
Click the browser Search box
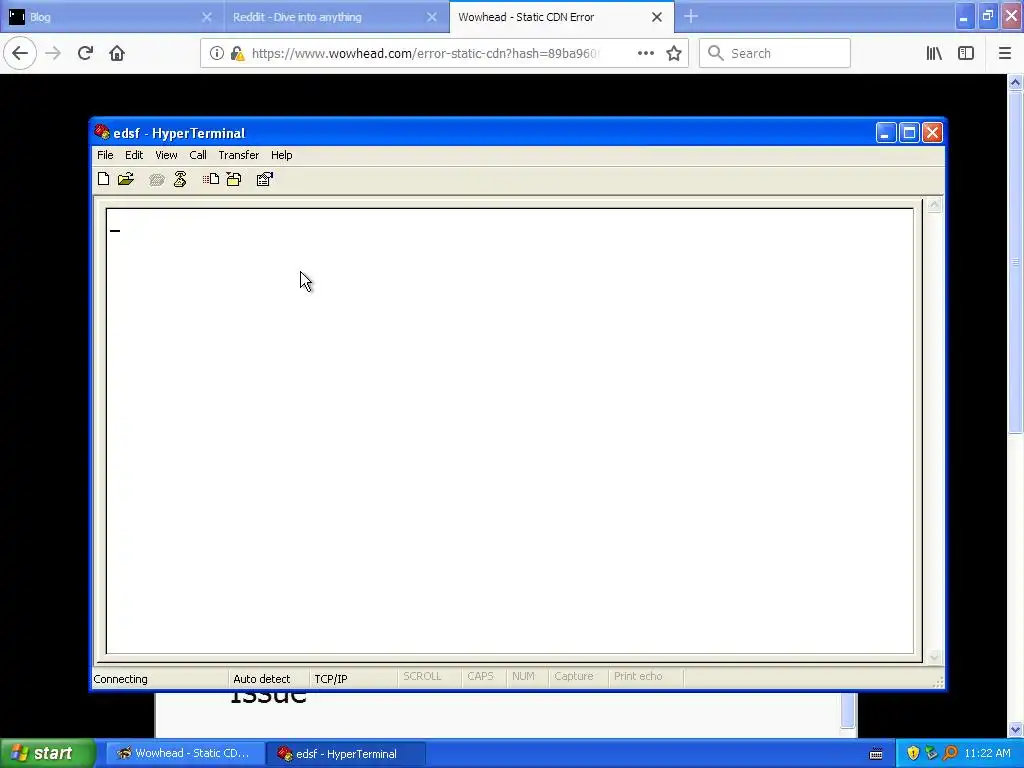775,53
